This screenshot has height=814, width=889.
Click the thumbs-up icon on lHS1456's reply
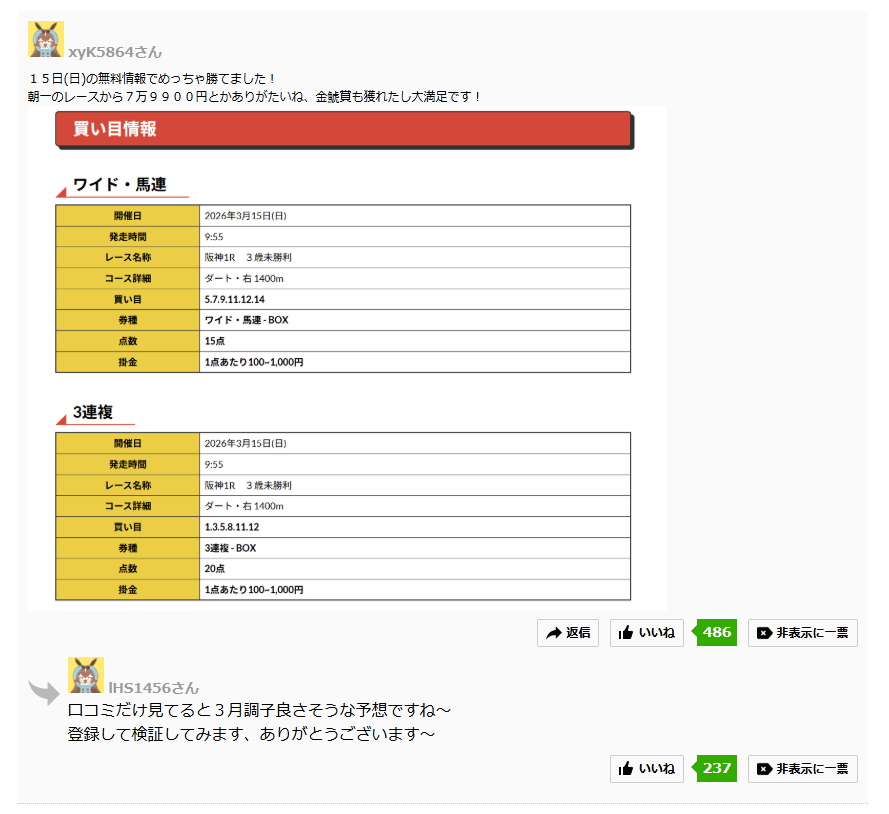point(626,769)
